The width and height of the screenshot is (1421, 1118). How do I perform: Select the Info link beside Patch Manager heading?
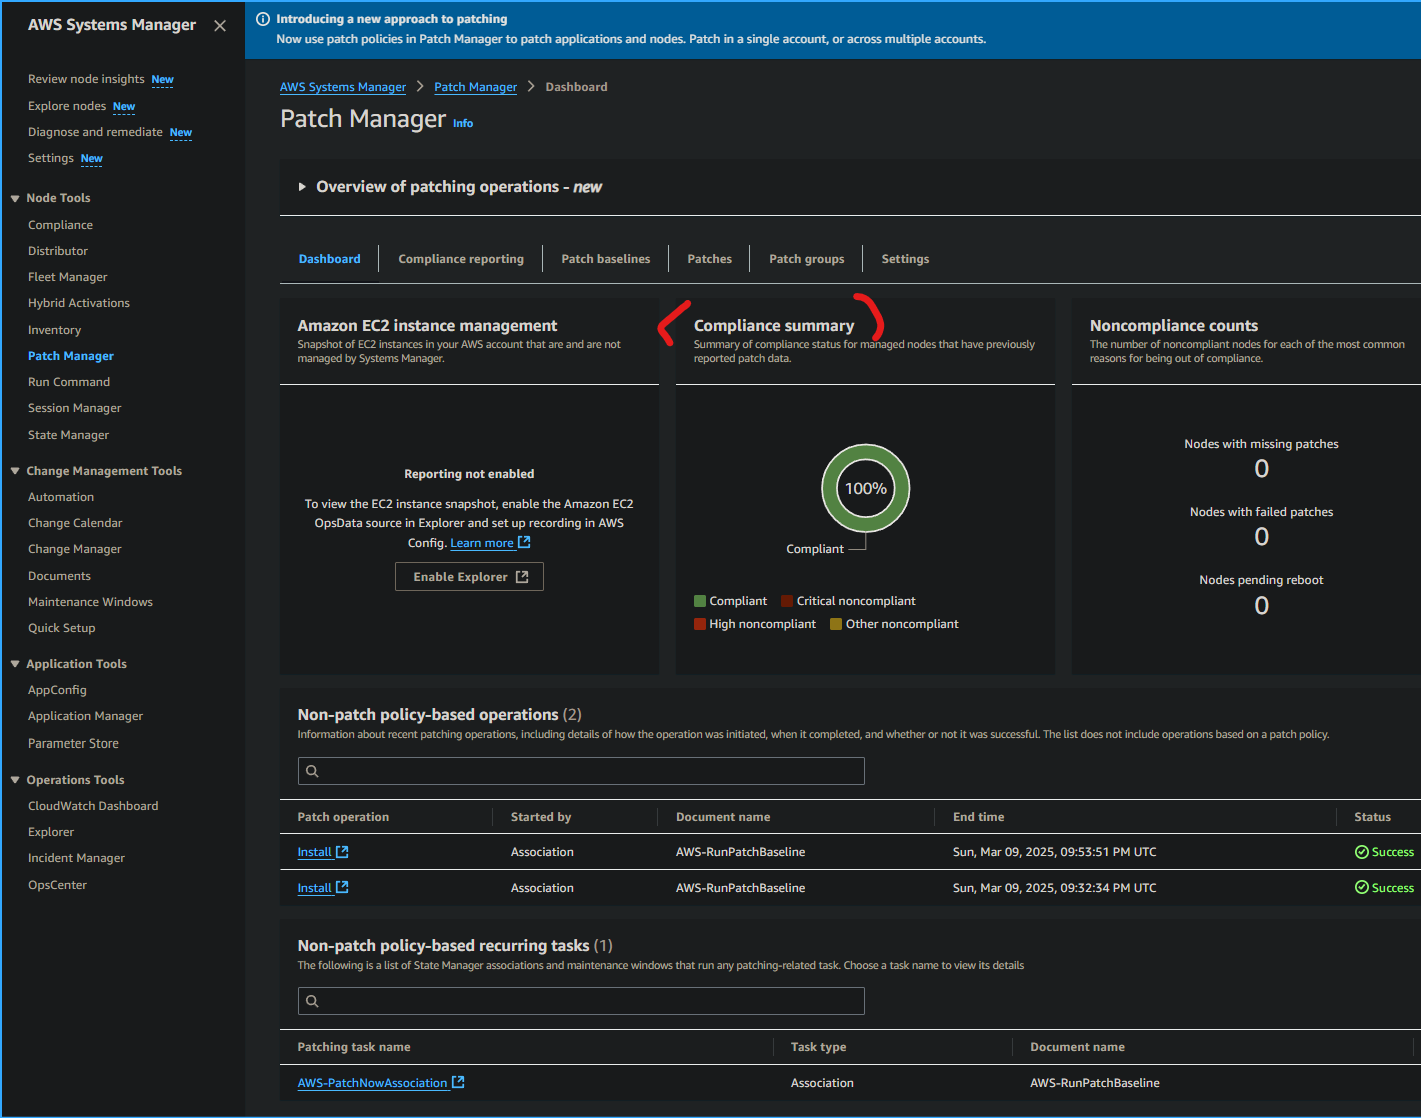click(463, 122)
